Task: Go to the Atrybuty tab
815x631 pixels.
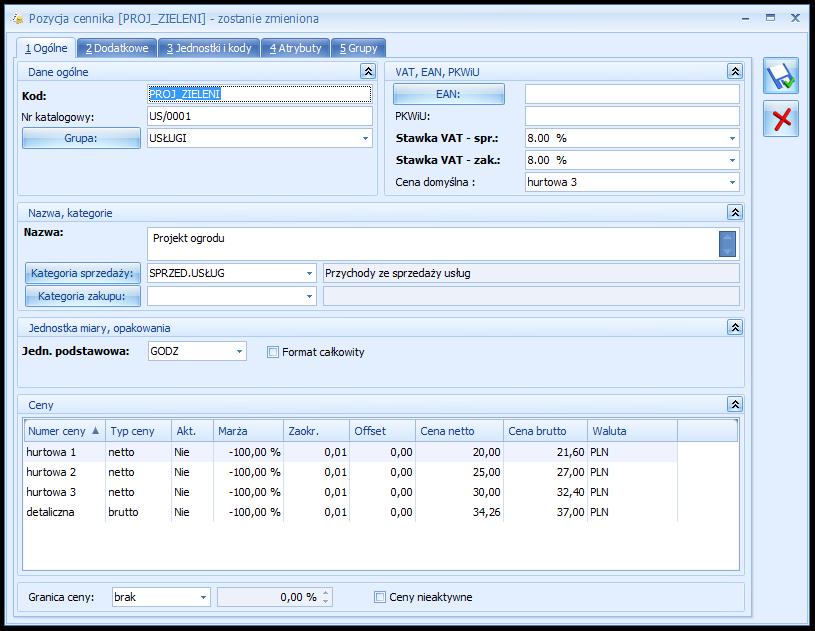Action: point(295,48)
